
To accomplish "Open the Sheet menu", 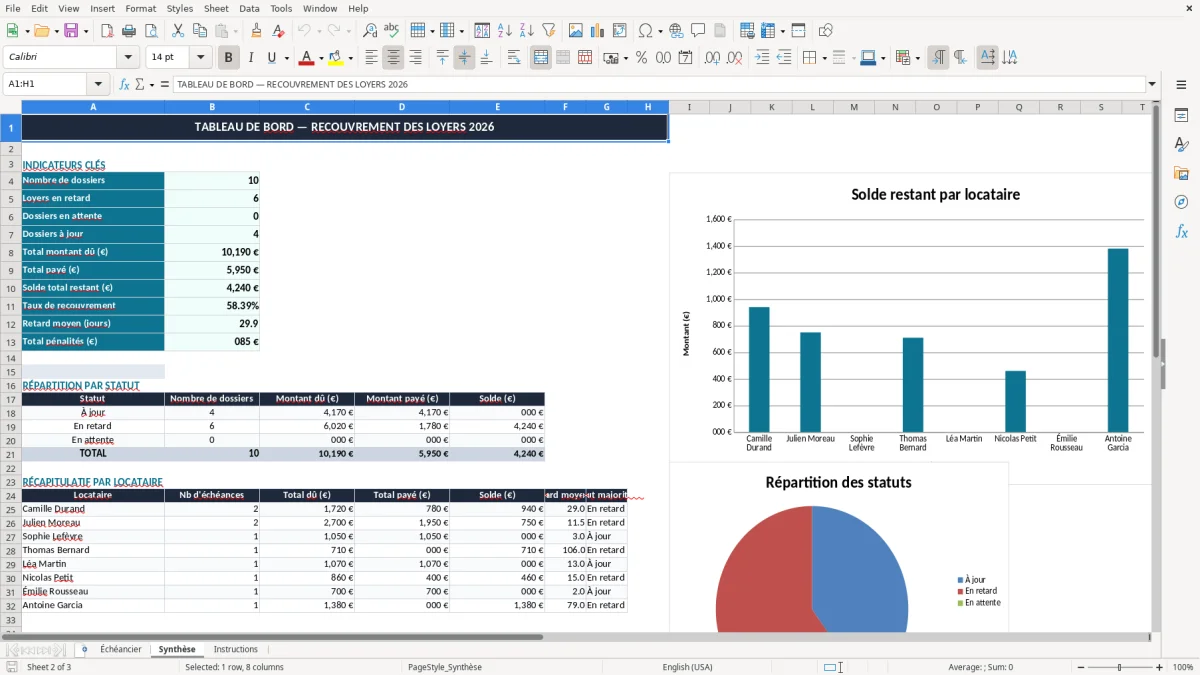I will pos(216,8).
